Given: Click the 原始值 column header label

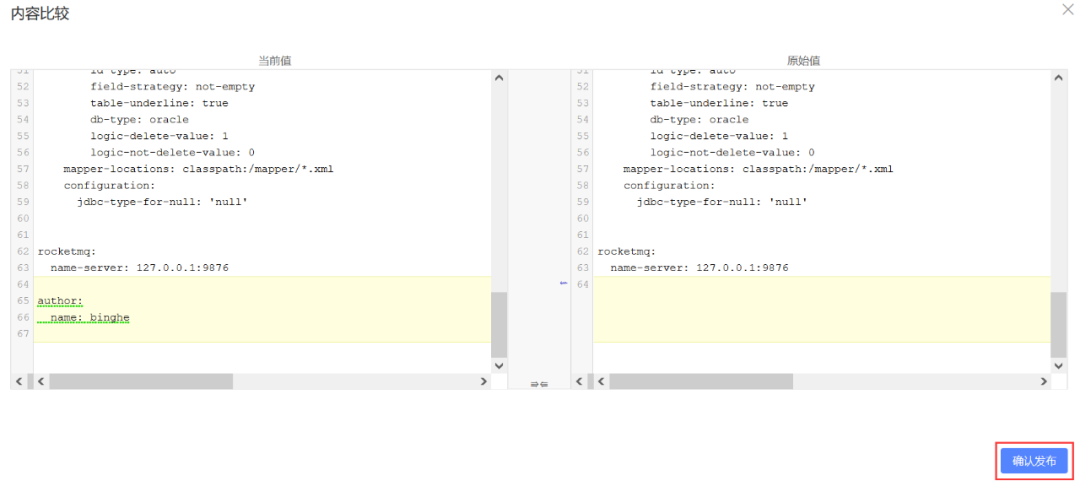Looking at the screenshot, I should (x=803, y=61).
